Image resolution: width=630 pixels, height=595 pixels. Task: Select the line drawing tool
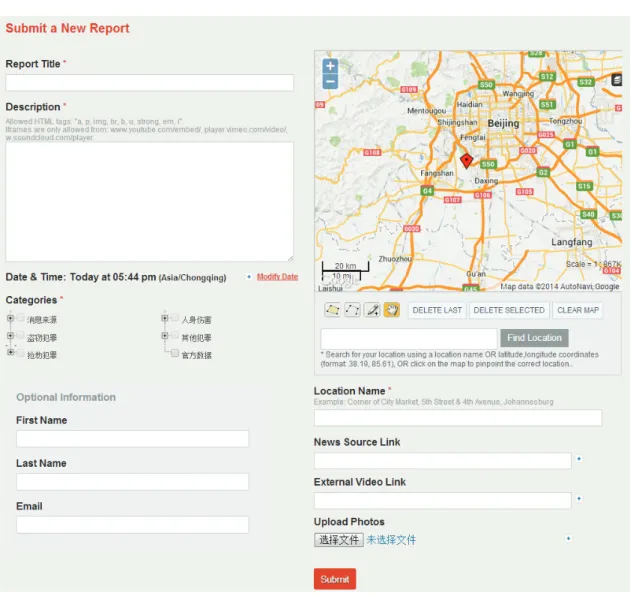tap(352, 310)
